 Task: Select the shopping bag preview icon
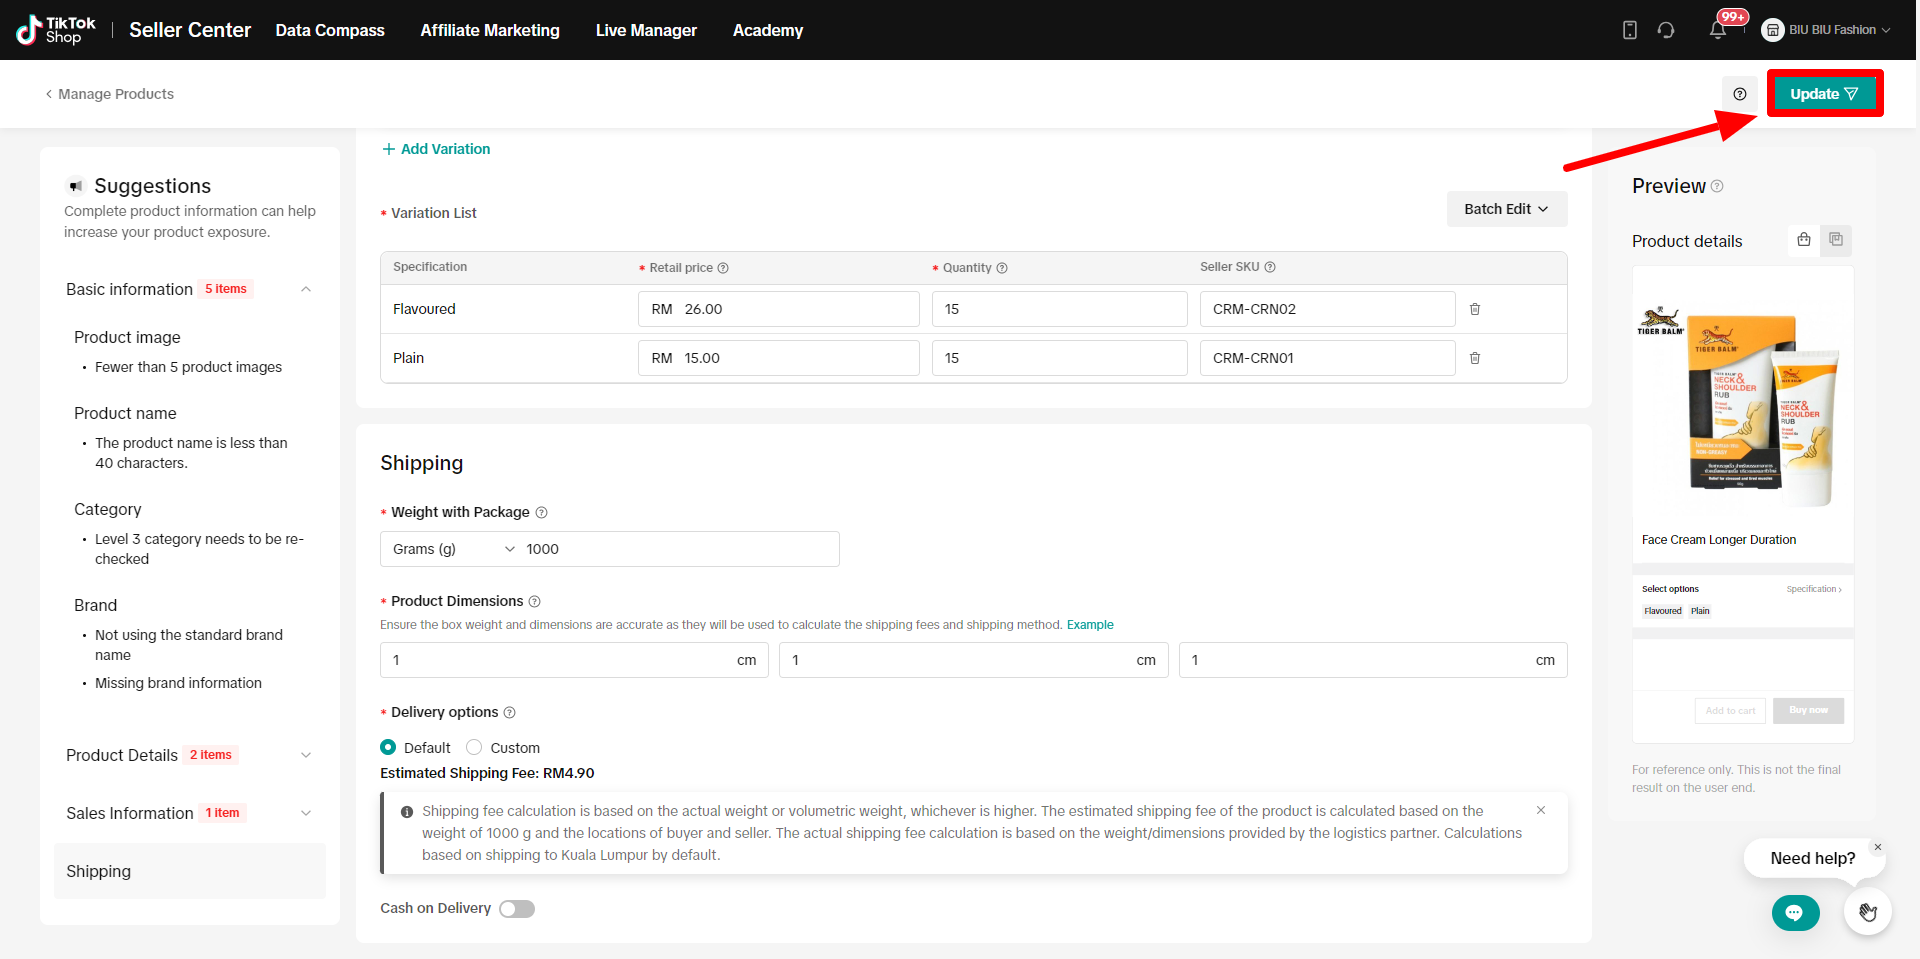point(1803,240)
